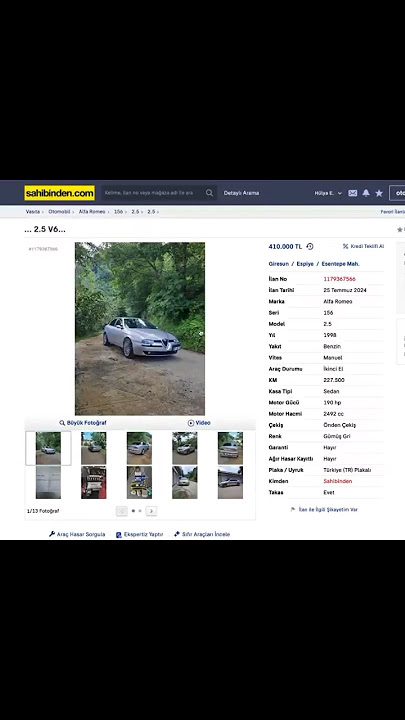Click the 2492 cc Motor Hacmi value
This screenshot has height=720, width=405.
pos(333,414)
